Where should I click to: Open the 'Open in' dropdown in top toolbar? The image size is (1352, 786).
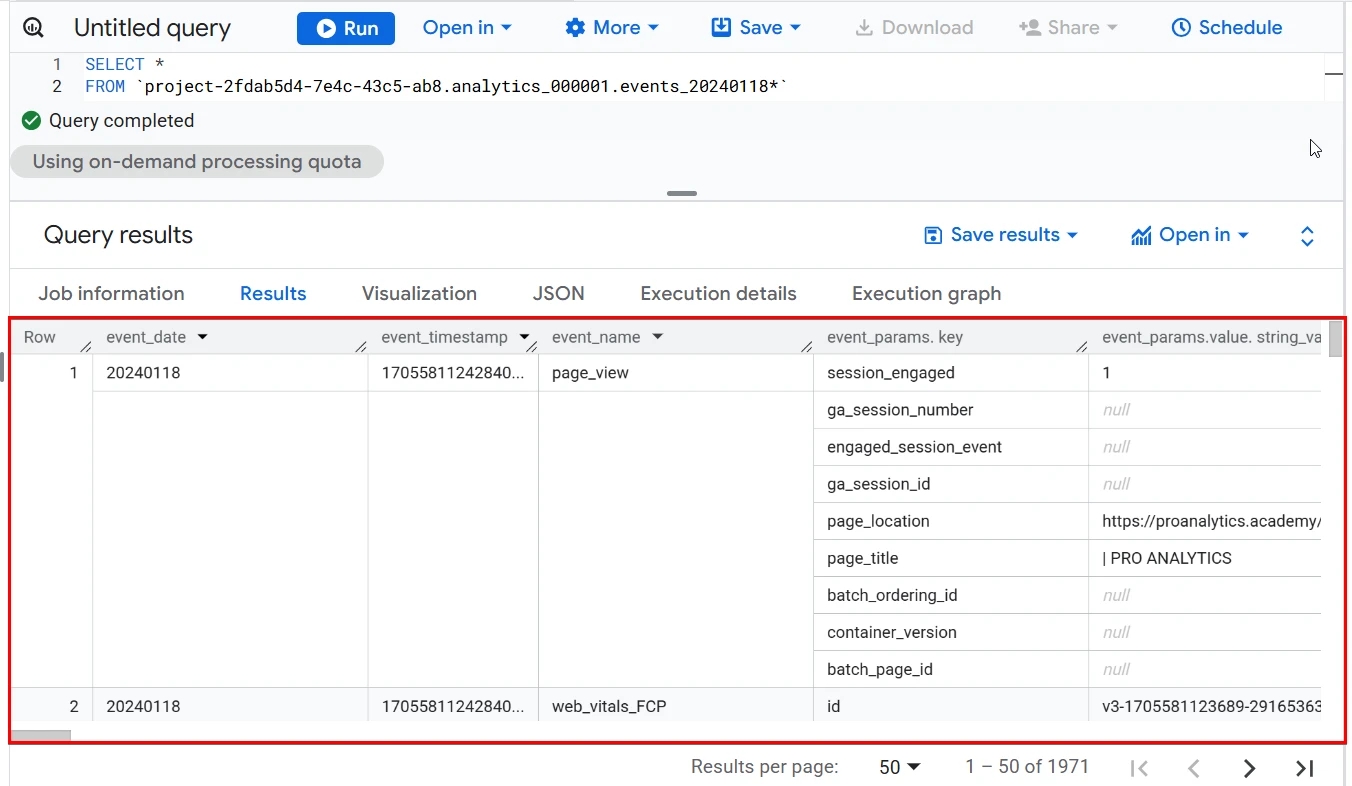pyautogui.click(x=467, y=28)
